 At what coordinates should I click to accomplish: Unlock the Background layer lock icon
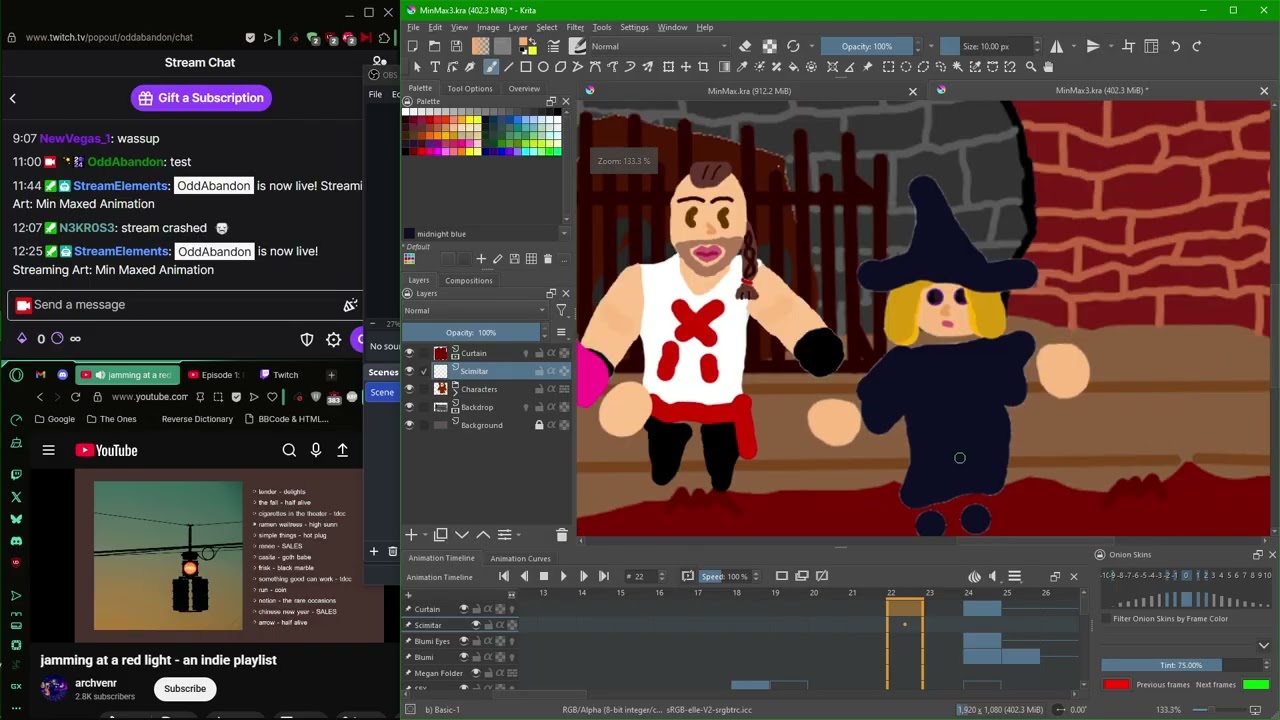point(539,425)
